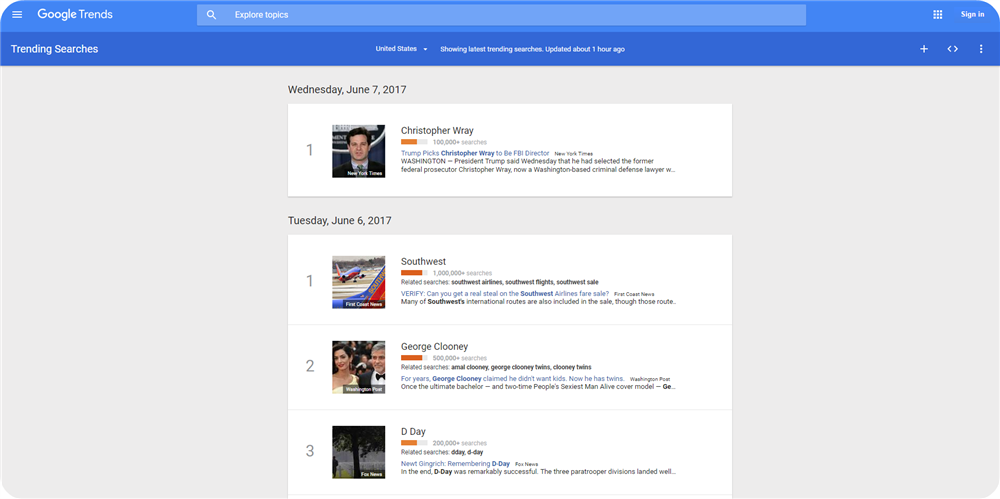The image size is (1000, 499).
Task: Click Sign in
Action: point(972,15)
